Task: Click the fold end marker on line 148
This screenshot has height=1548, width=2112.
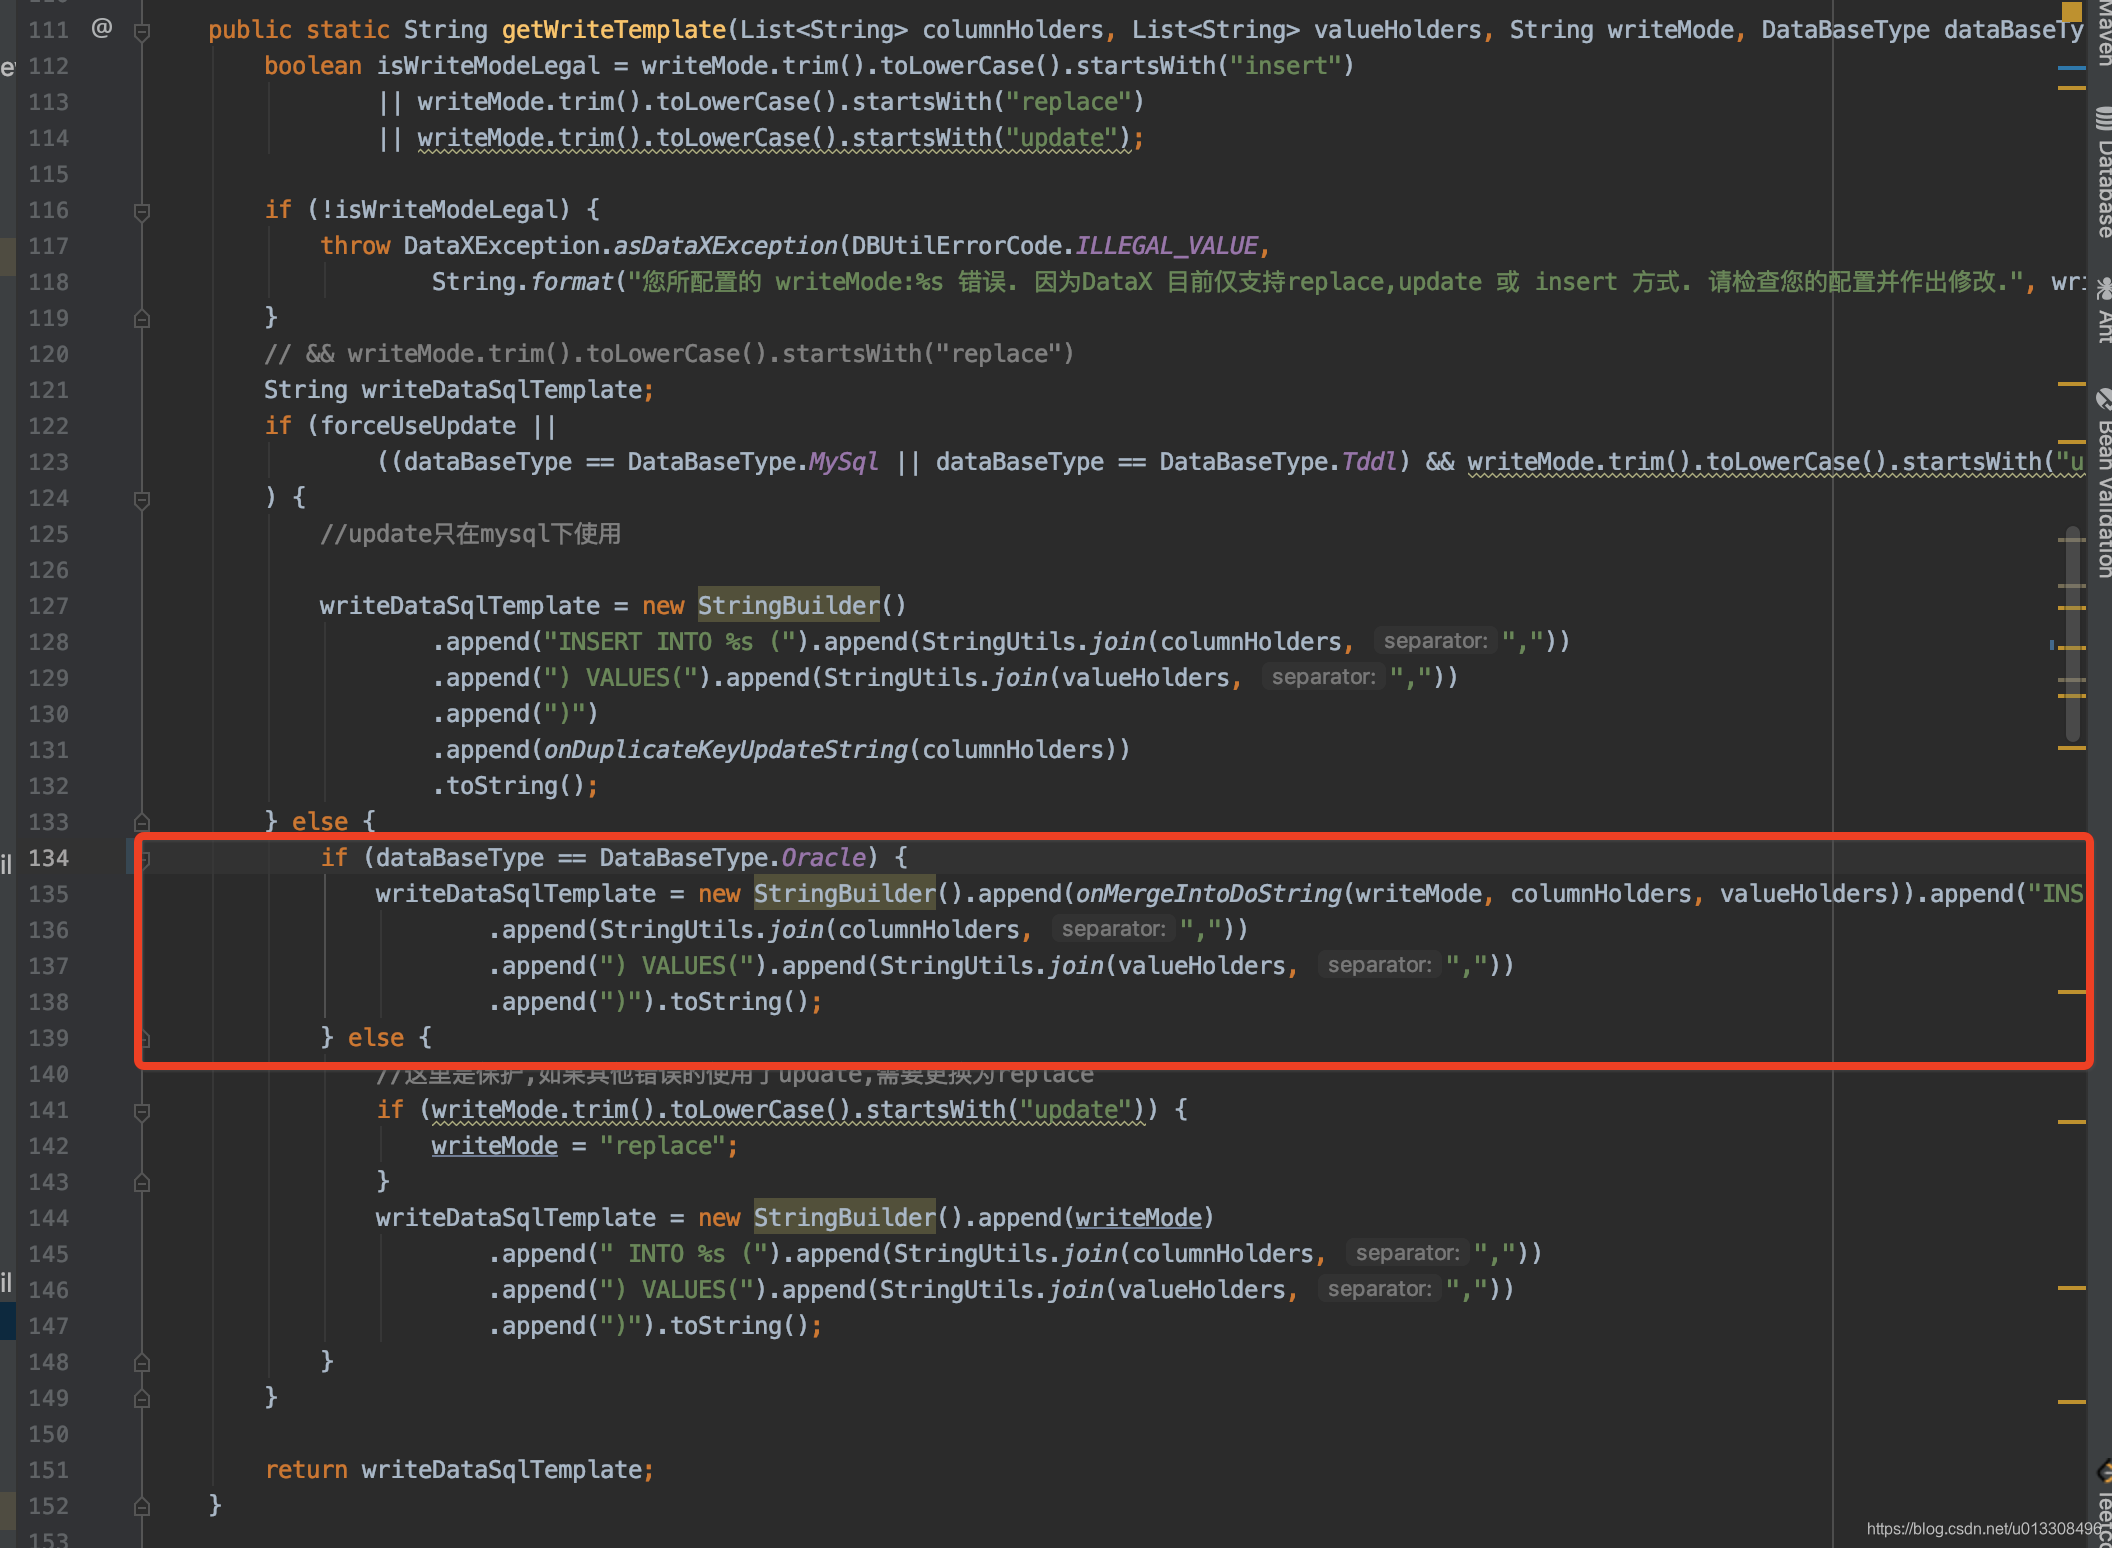Action: click(x=142, y=1363)
